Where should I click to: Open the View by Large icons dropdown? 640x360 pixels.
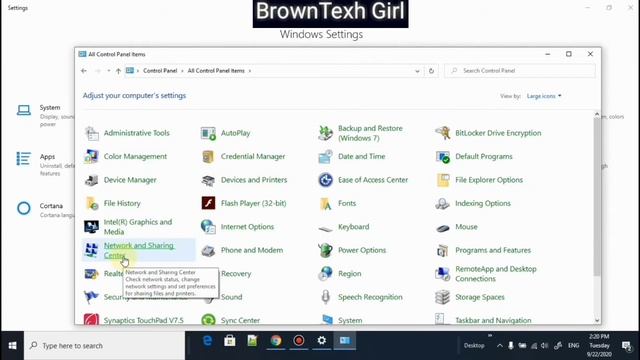(x=544, y=96)
